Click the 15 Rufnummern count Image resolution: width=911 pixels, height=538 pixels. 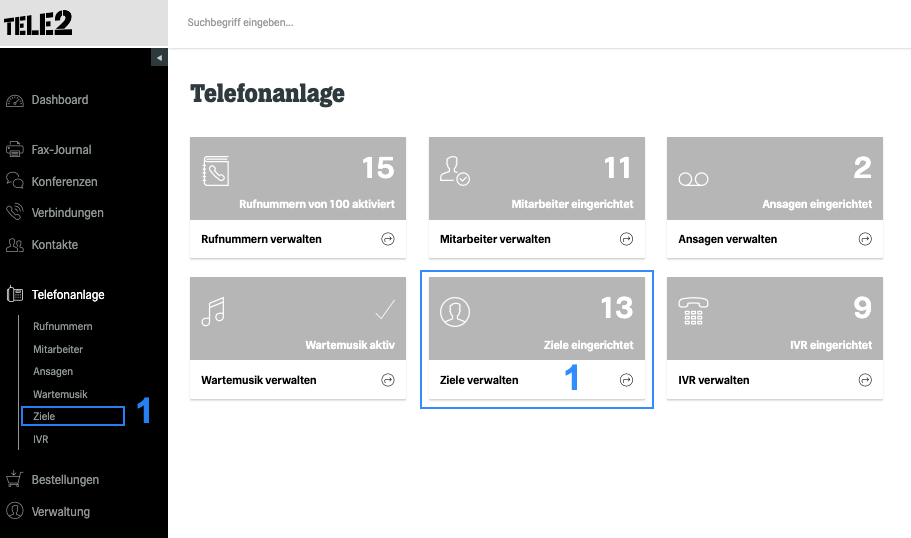coord(378,168)
